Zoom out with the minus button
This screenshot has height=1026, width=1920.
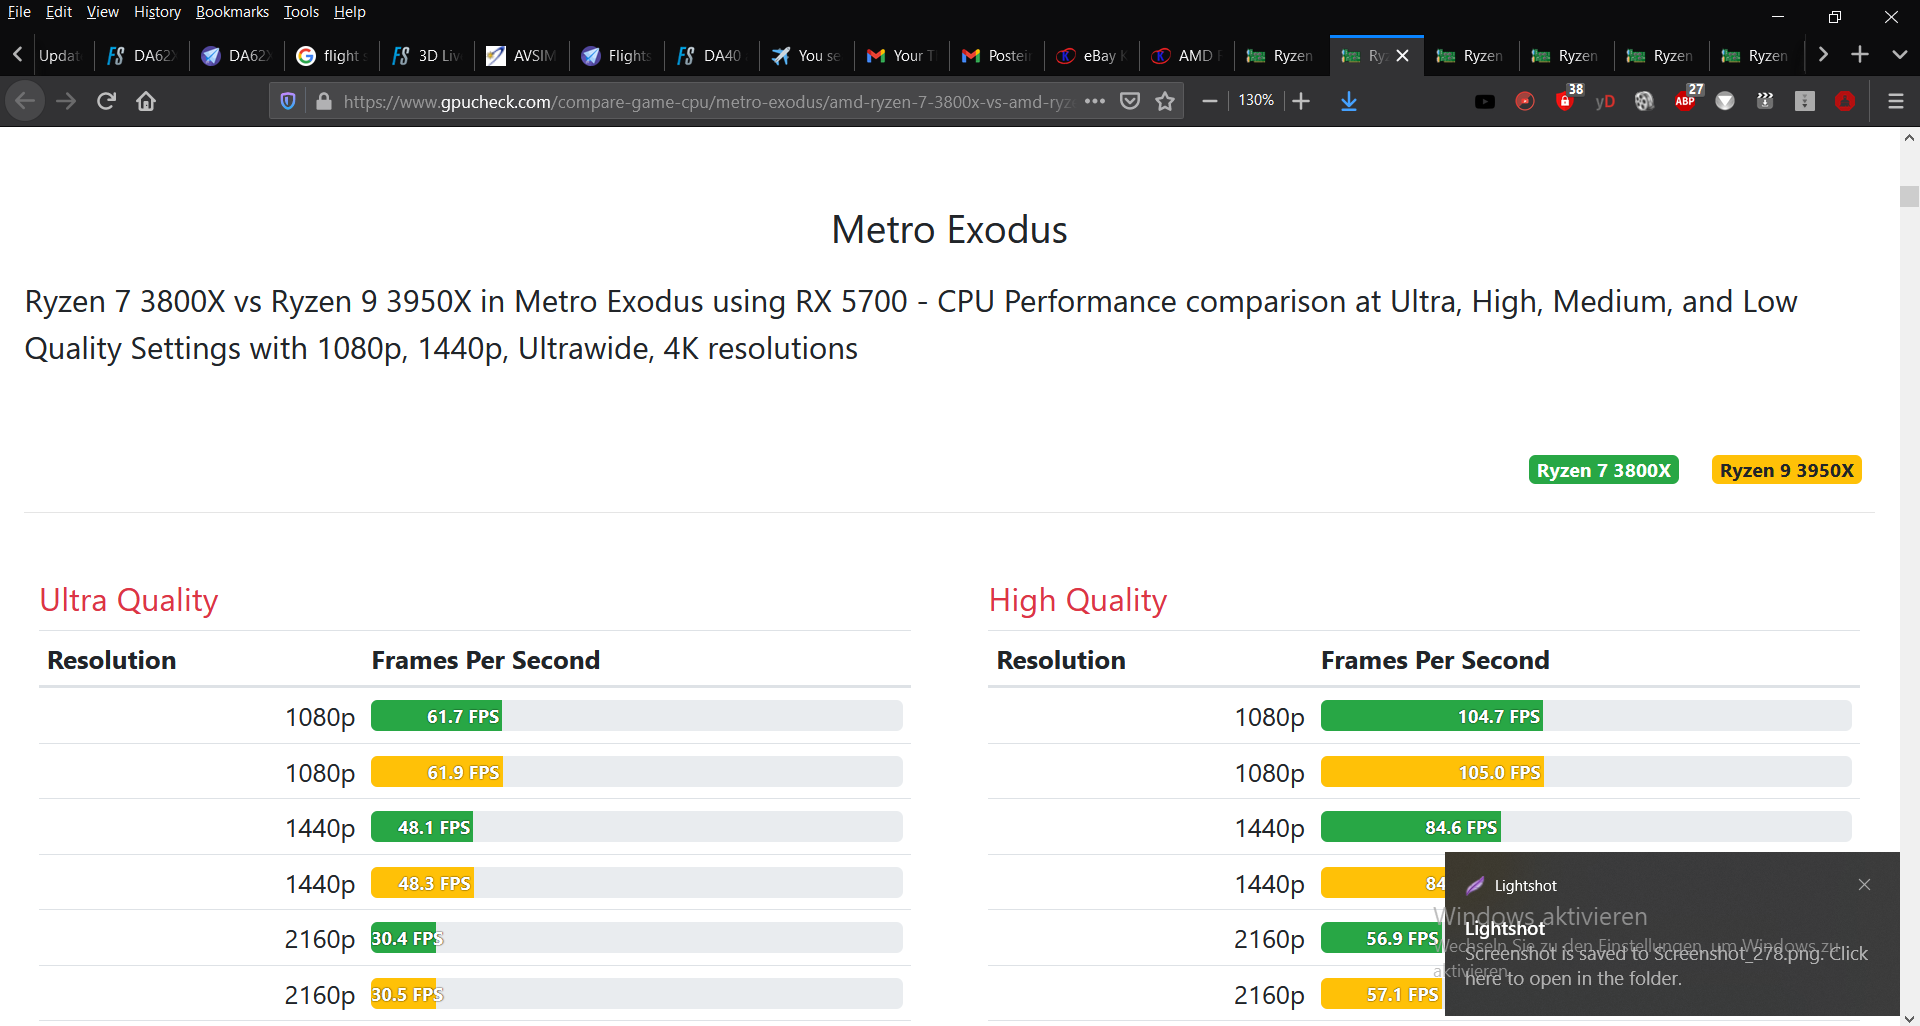click(1210, 101)
